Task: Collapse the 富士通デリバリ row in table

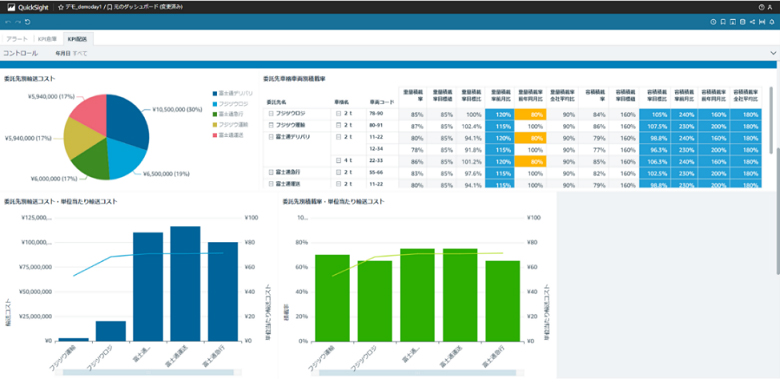Action: coord(271,136)
